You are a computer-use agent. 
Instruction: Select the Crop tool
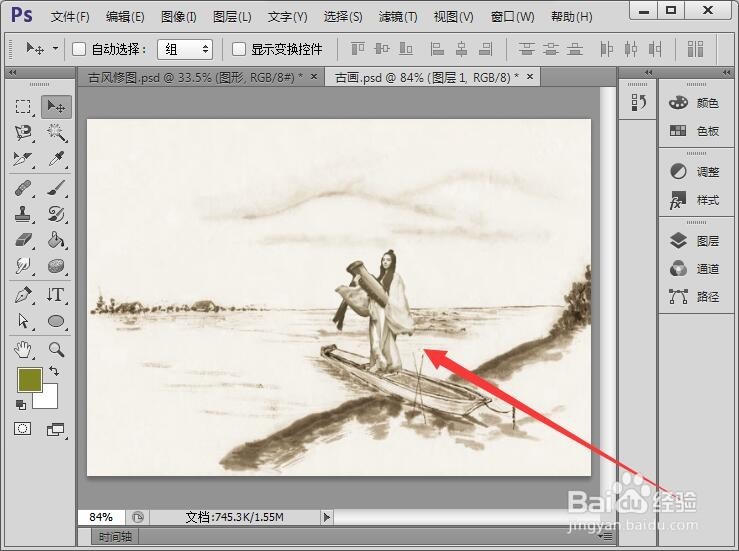pyautogui.click(x=23, y=159)
